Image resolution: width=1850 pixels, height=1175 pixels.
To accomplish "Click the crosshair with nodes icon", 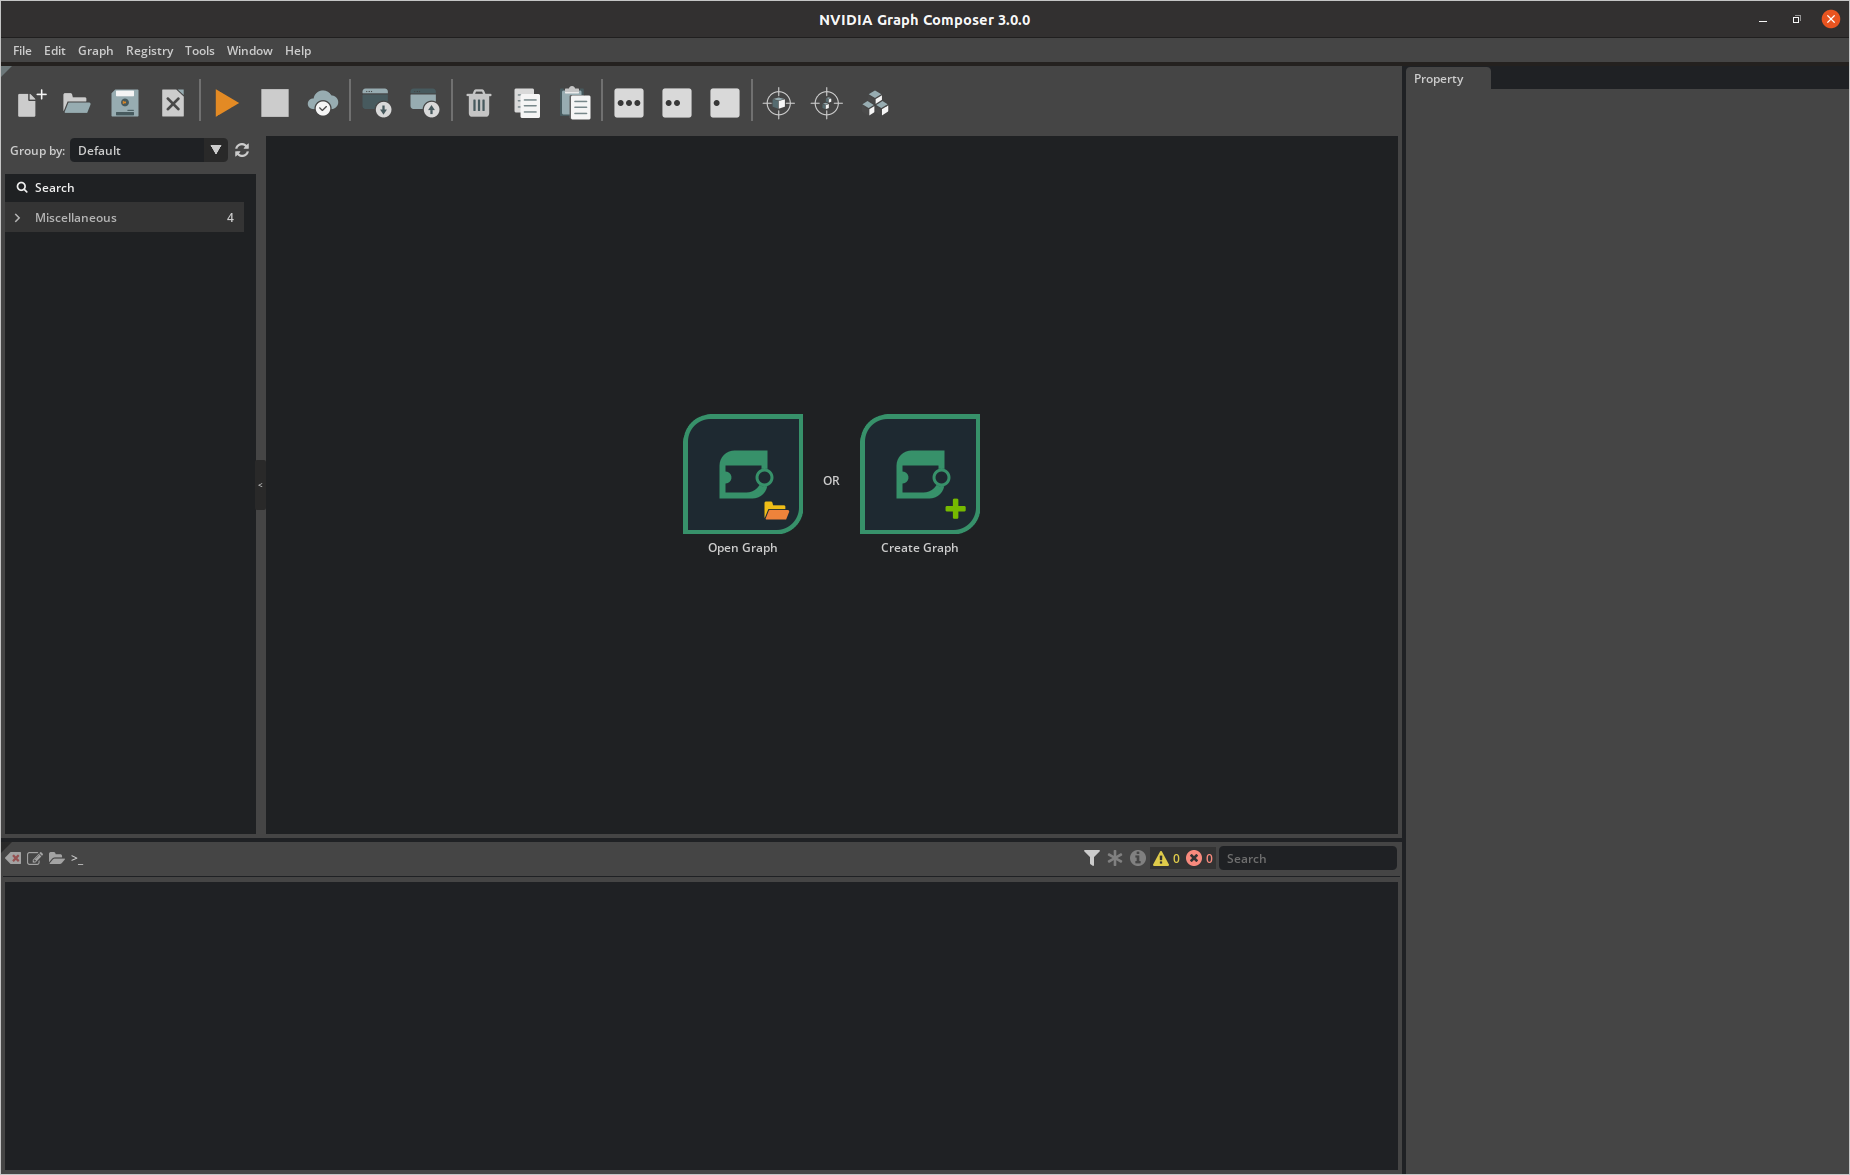I will pos(827,103).
